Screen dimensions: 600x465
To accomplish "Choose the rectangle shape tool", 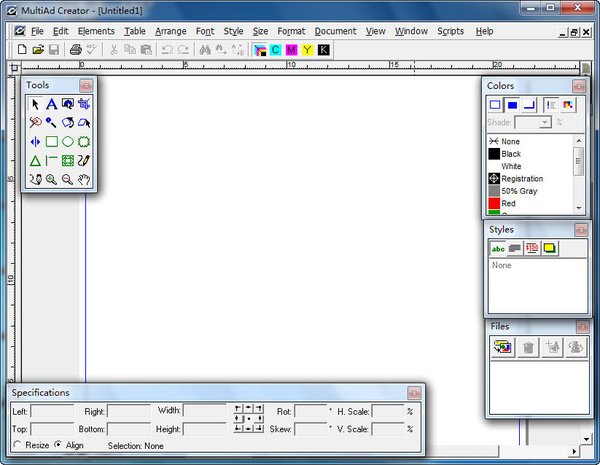I will click(51, 142).
